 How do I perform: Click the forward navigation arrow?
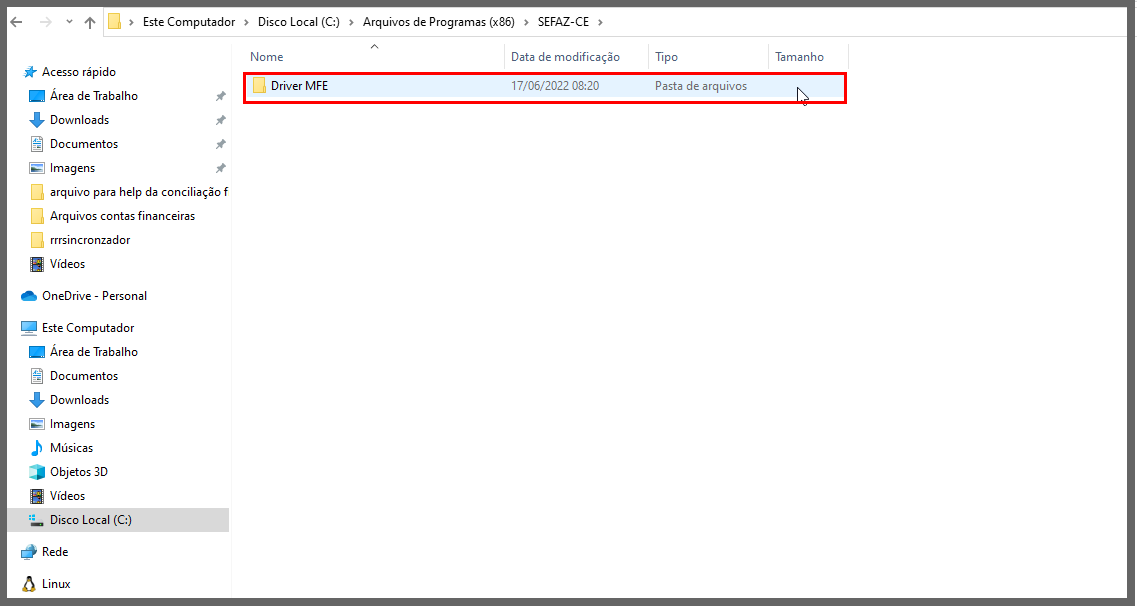[45, 22]
